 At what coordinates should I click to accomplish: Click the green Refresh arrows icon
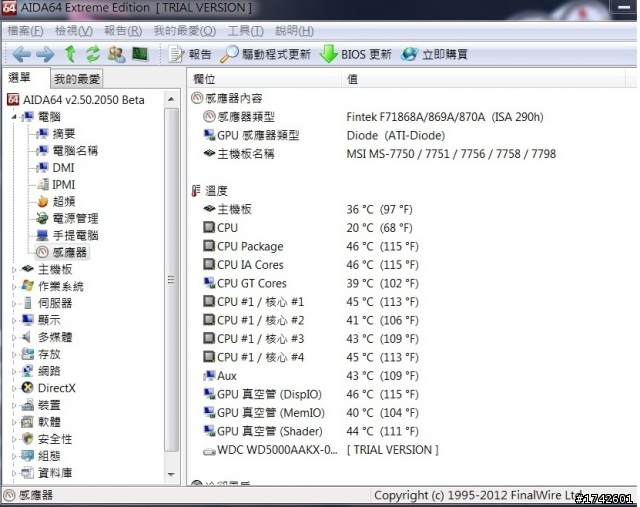(x=93, y=54)
